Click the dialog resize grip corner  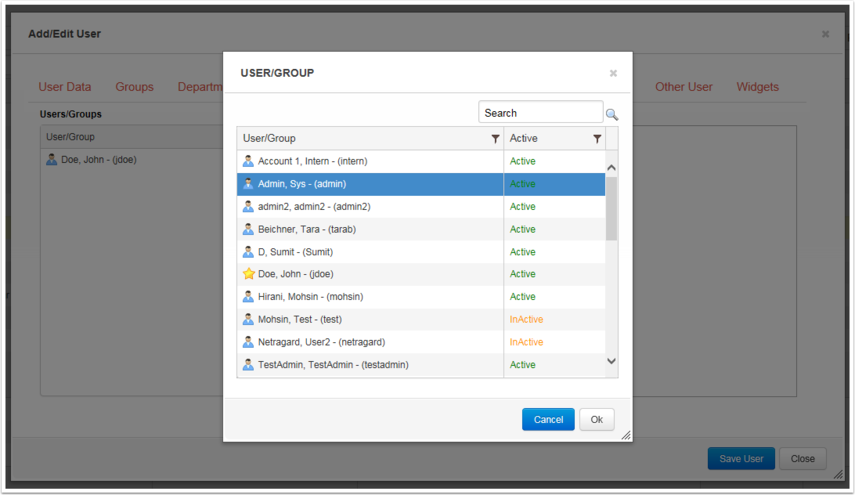point(626,435)
